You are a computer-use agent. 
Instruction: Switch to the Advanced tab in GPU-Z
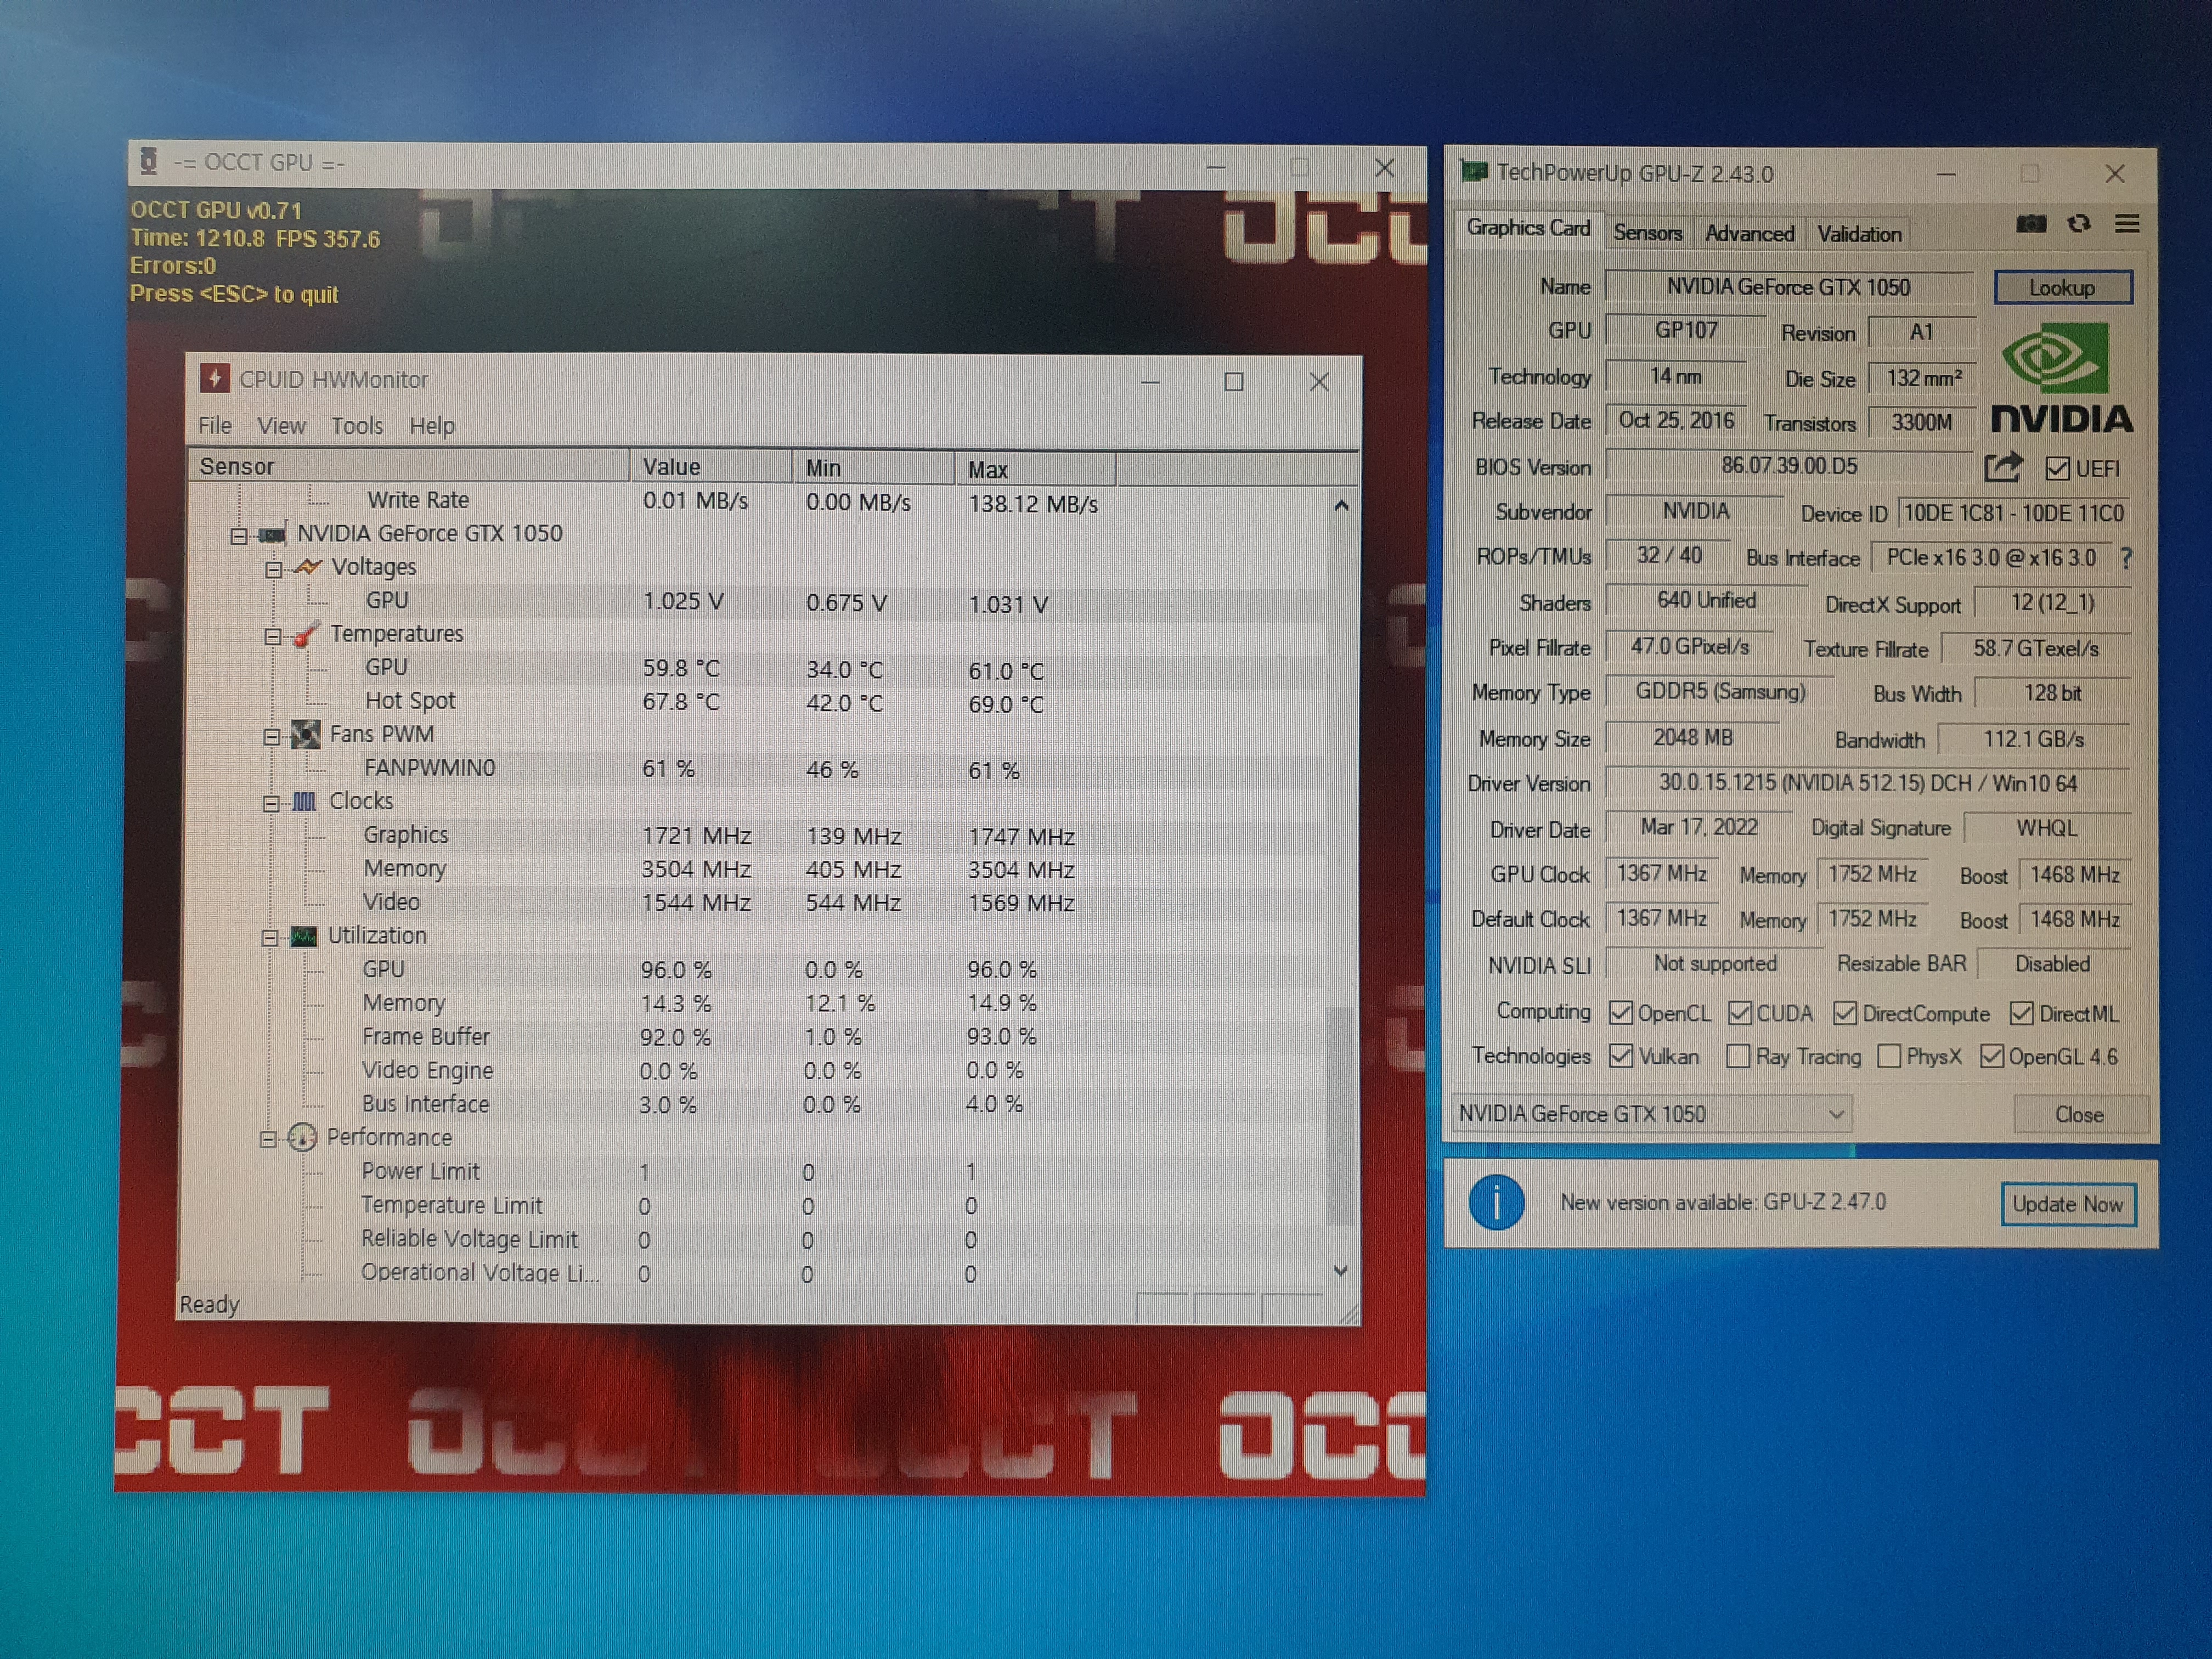1749,233
